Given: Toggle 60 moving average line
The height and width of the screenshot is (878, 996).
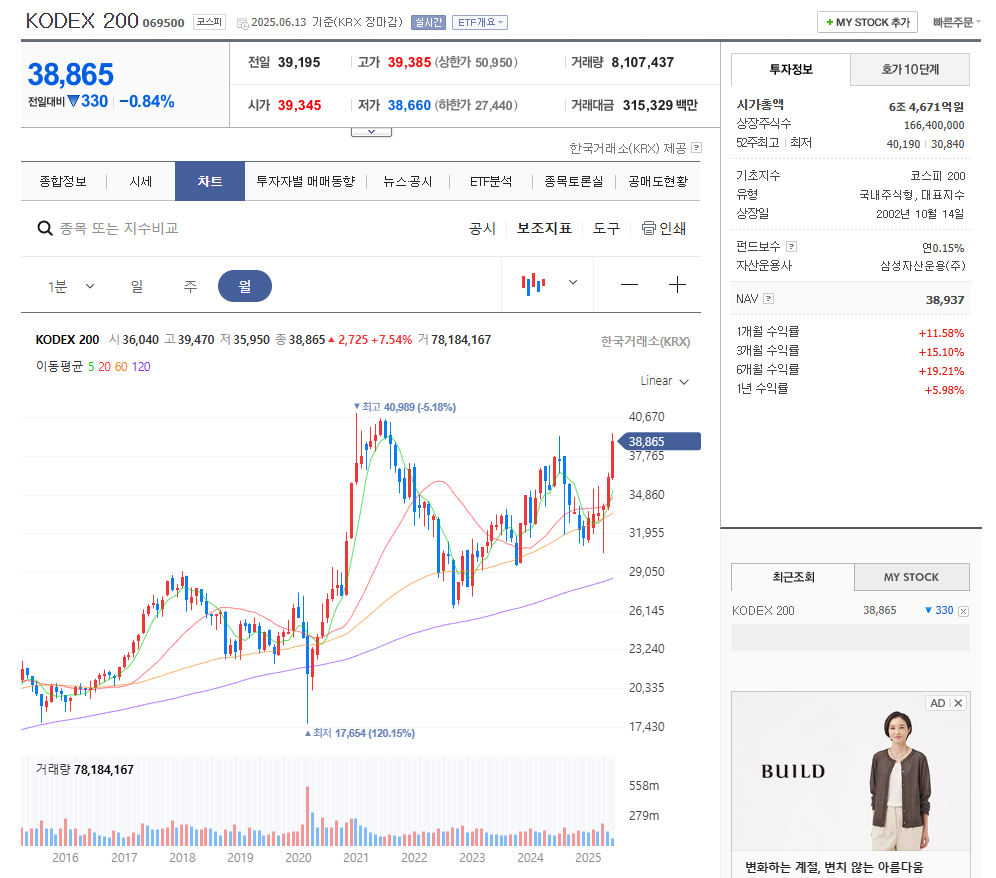Looking at the screenshot, I should [121, 367].
